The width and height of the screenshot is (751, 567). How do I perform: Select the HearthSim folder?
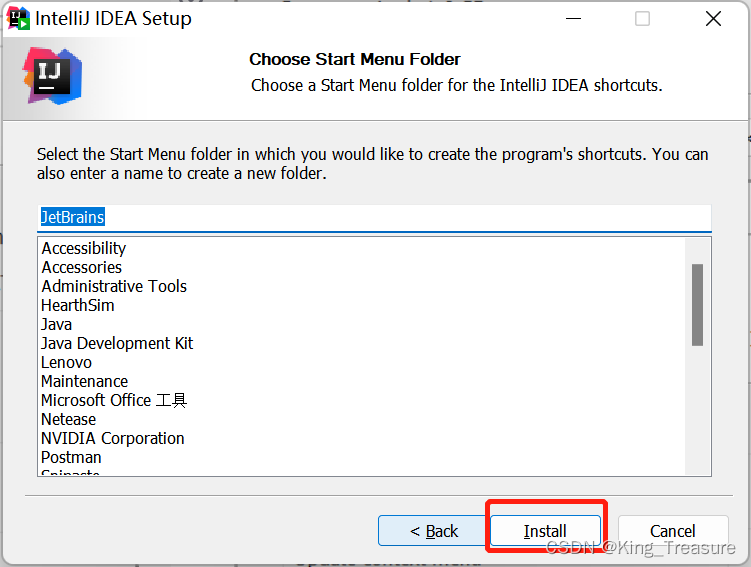click(78, 305)
